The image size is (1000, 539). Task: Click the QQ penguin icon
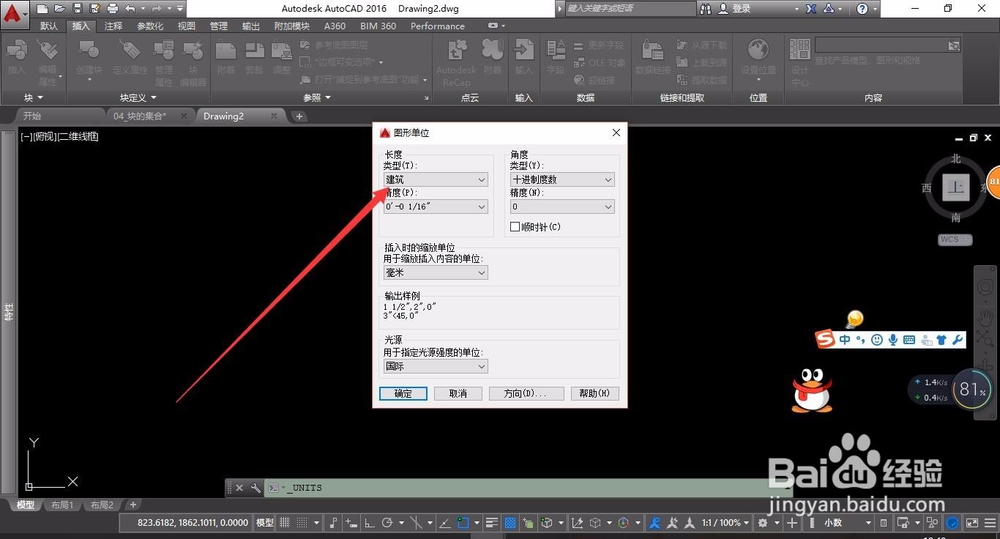coord(811,390)
